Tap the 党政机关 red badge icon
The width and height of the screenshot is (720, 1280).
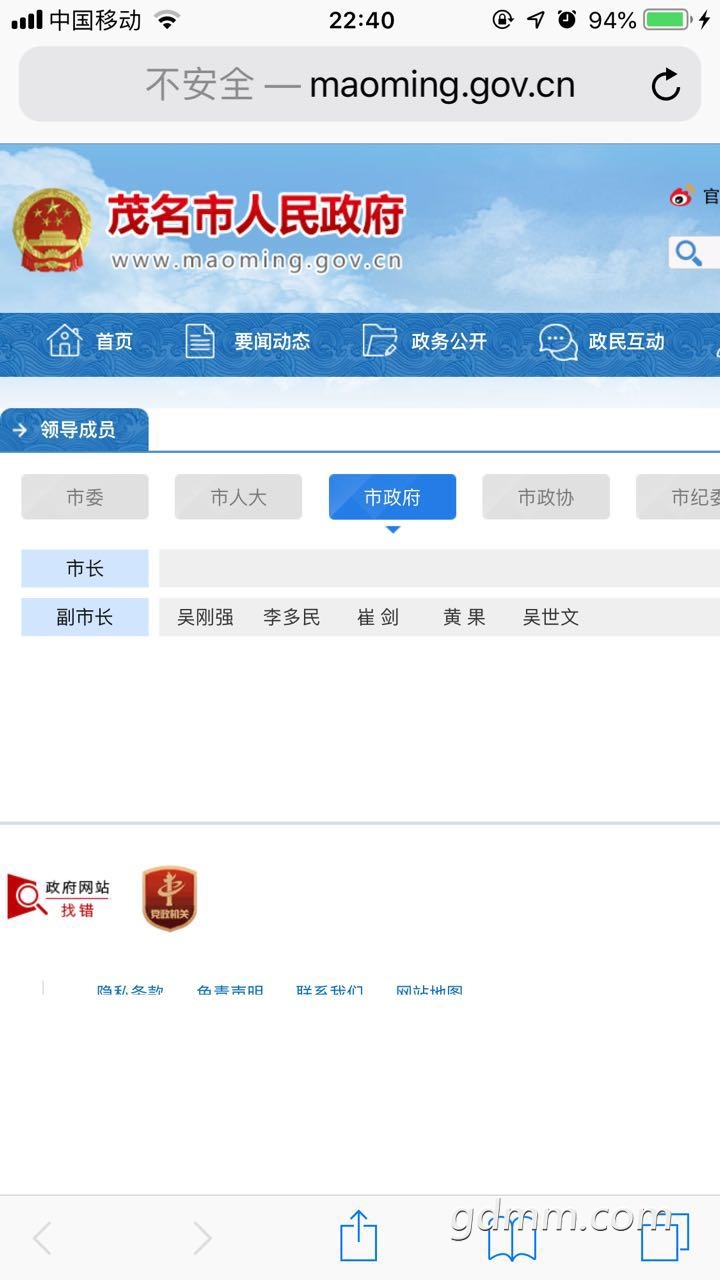pos(169,898)
